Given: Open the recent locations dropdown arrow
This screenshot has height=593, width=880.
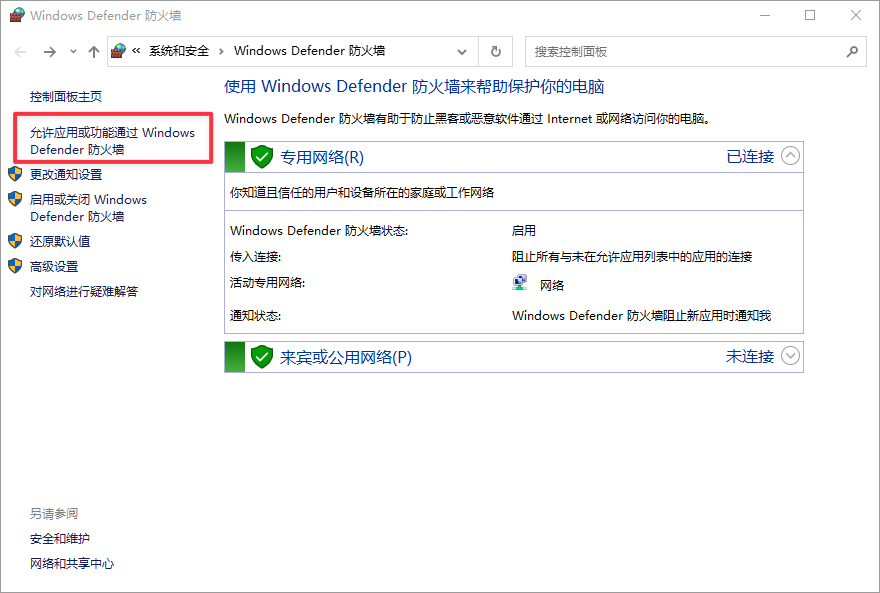Looking at the screenshot, I should click(73, 52).
